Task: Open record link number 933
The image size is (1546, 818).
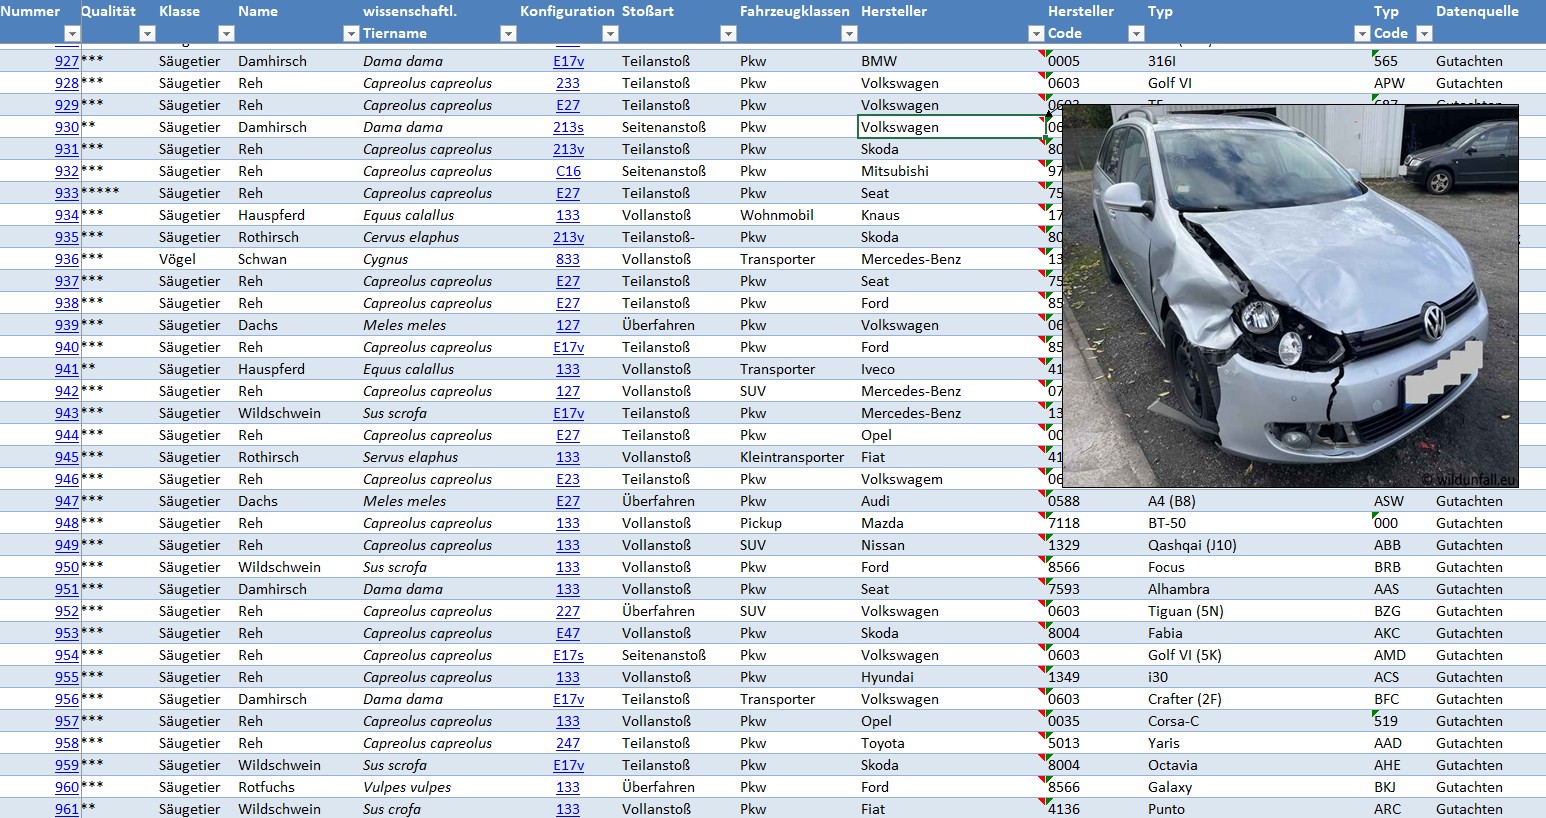Action: [x=67, y=193]
